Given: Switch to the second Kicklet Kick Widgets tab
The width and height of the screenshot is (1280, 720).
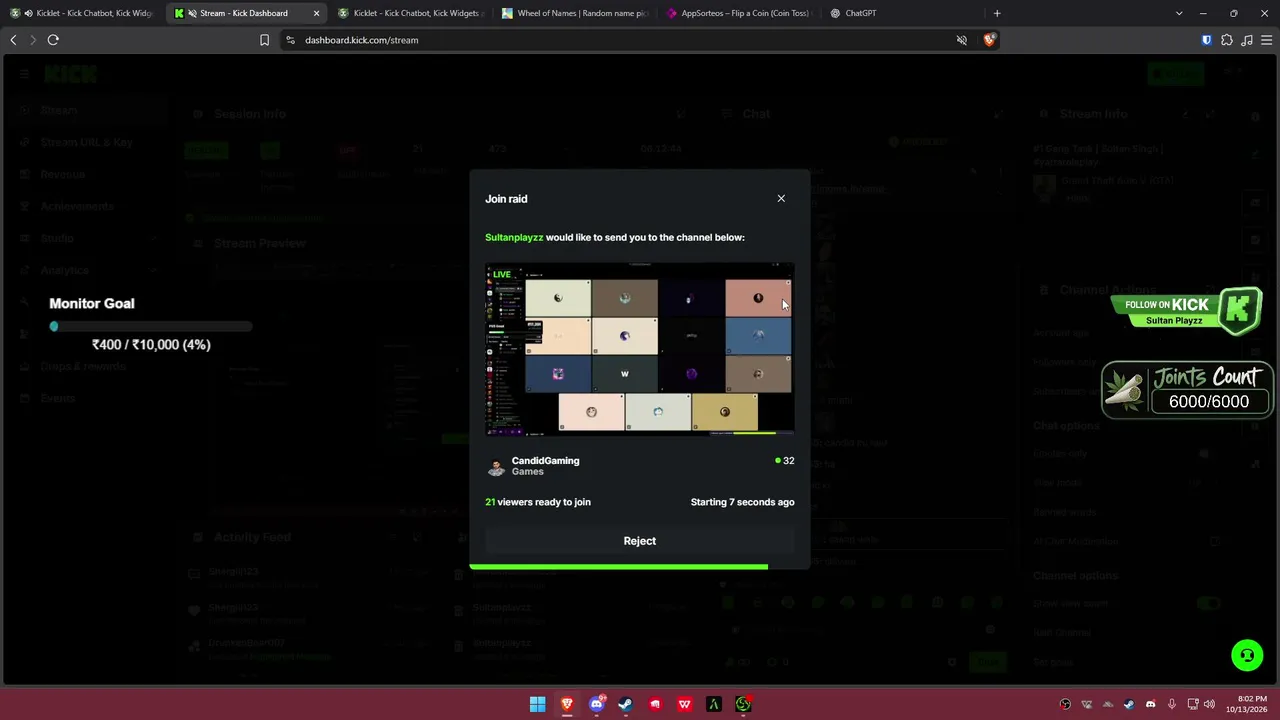Looking at the screenshot, I should (x=410, y=13).
